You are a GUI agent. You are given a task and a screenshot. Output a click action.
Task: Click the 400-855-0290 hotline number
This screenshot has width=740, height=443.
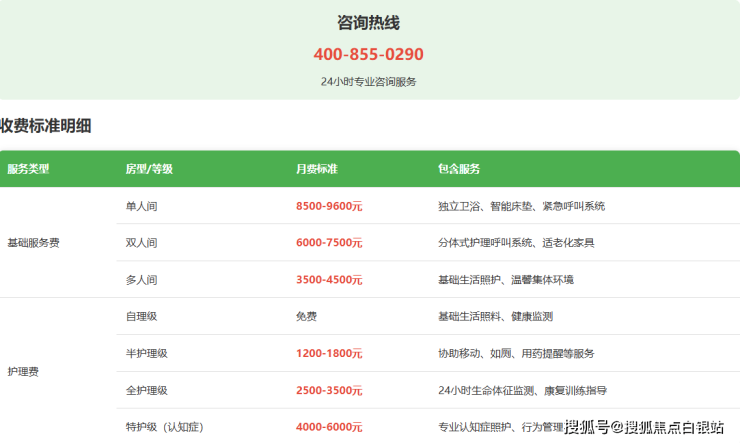click(x=368, y=54)
